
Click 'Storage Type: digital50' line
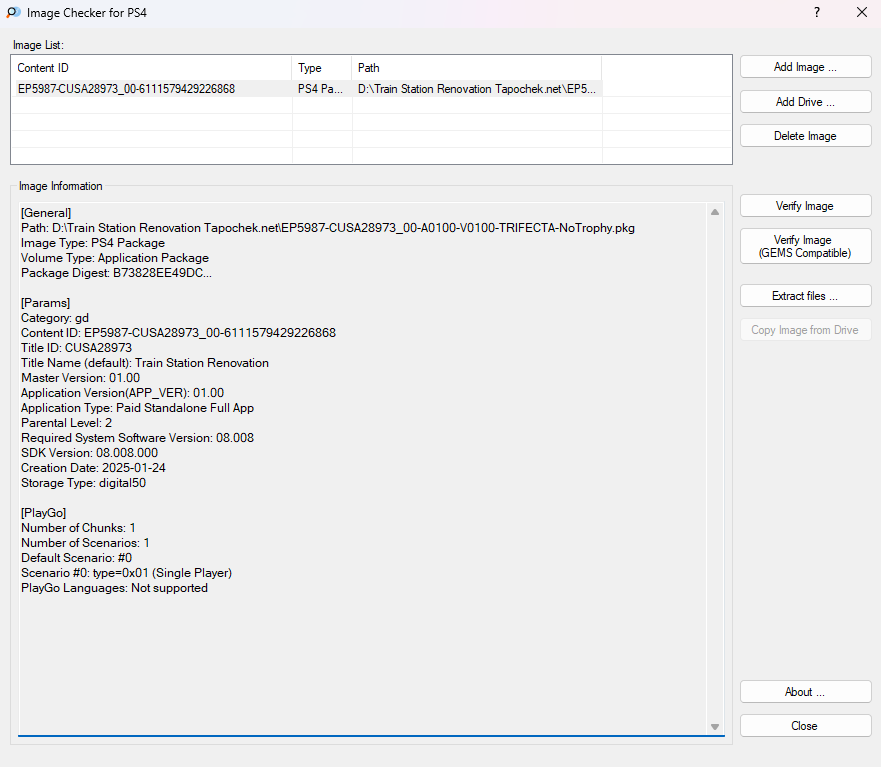click(x=83, y=483)
